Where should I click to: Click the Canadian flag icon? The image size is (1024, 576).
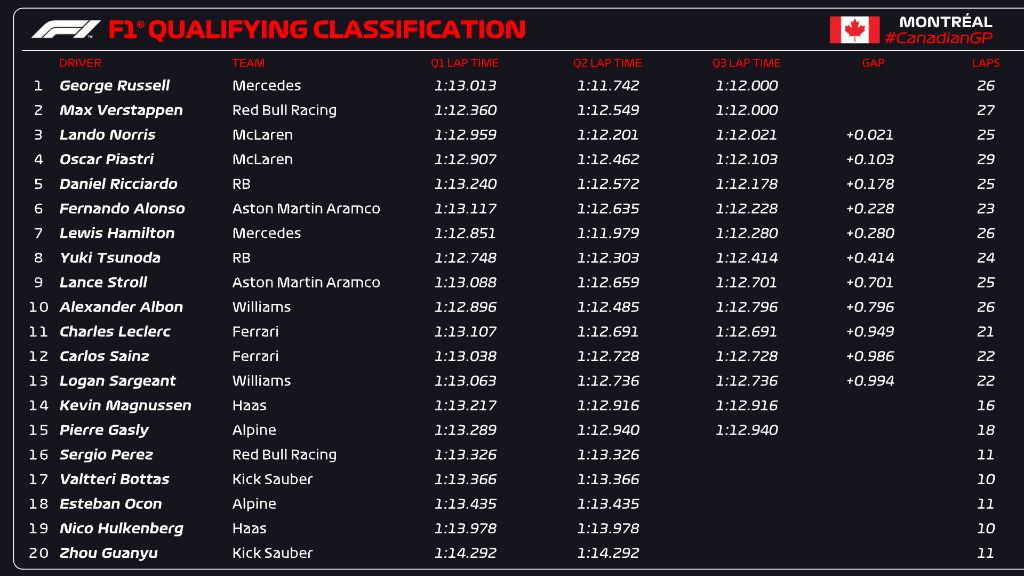[854, 30]
